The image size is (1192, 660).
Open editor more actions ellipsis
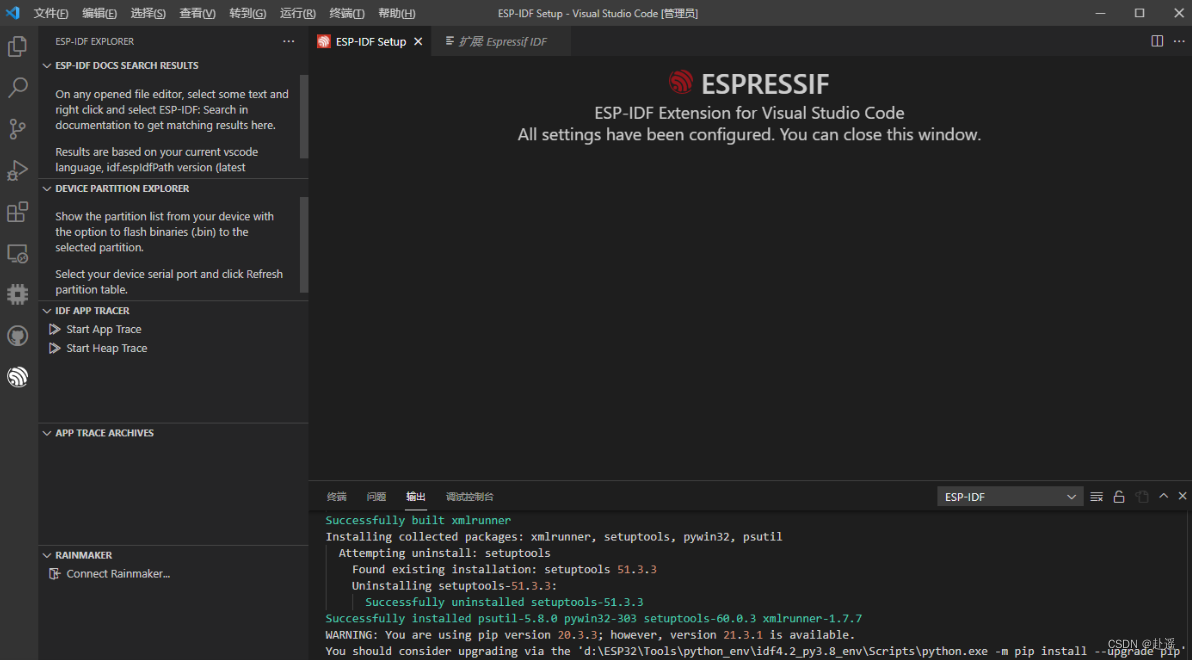point(1179,41)
